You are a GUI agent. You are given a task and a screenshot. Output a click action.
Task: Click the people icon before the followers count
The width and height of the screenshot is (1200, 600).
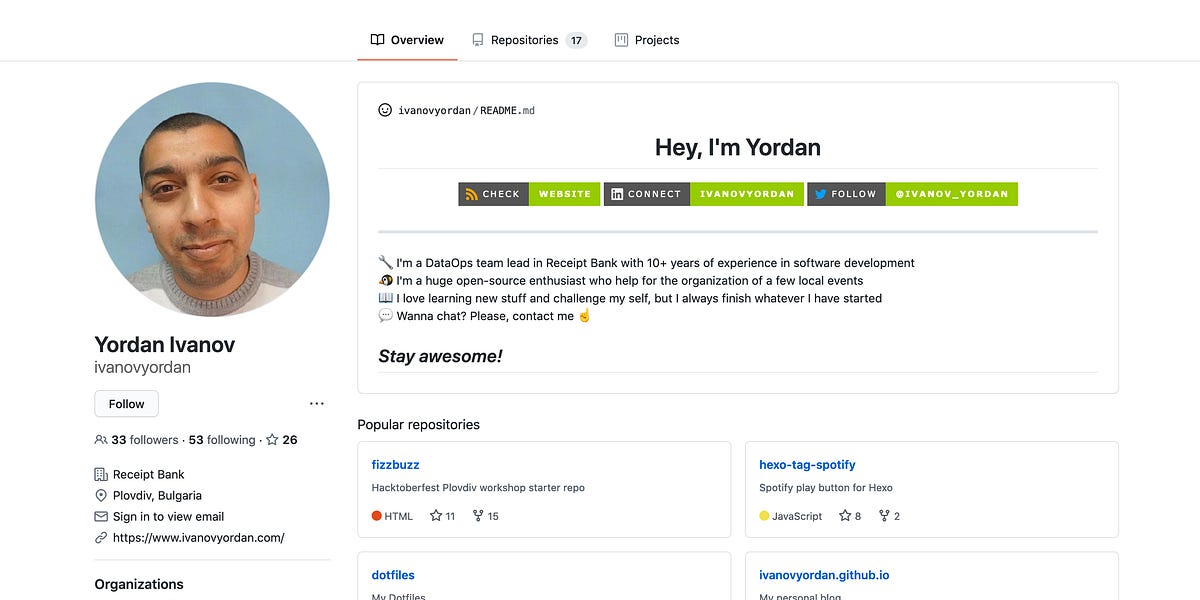(x=100, y=439)
